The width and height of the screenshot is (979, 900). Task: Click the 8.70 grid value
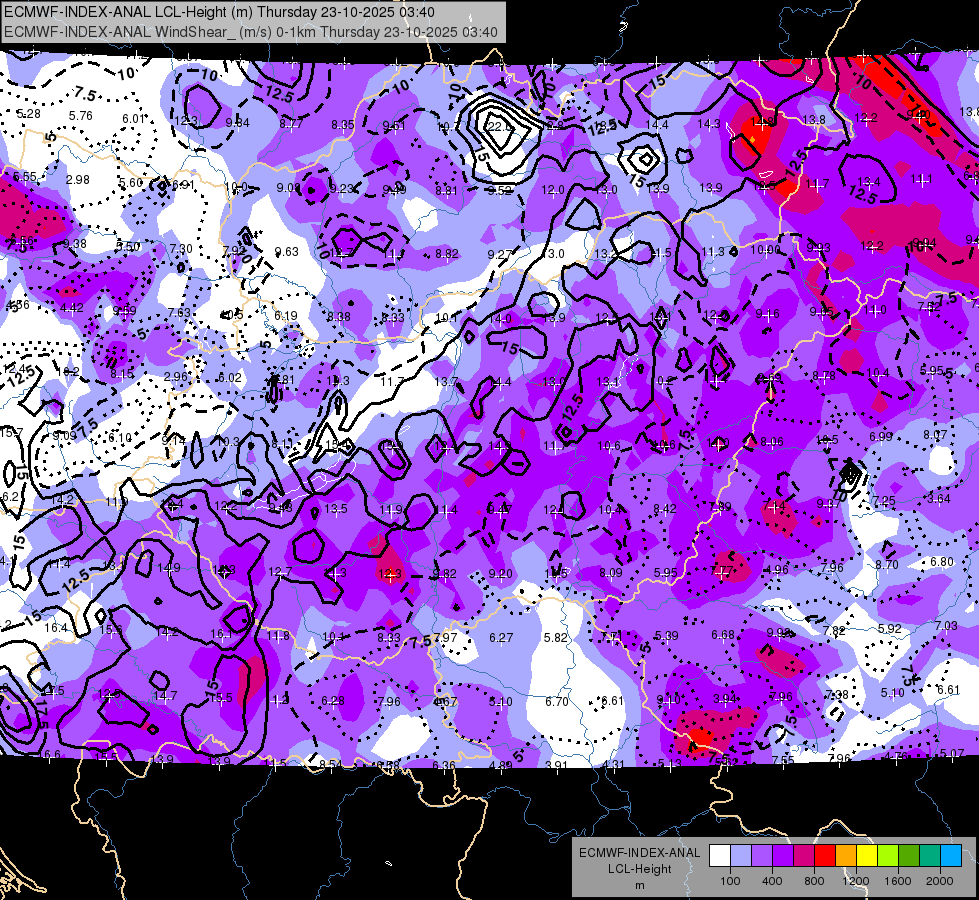click(887, 565)
